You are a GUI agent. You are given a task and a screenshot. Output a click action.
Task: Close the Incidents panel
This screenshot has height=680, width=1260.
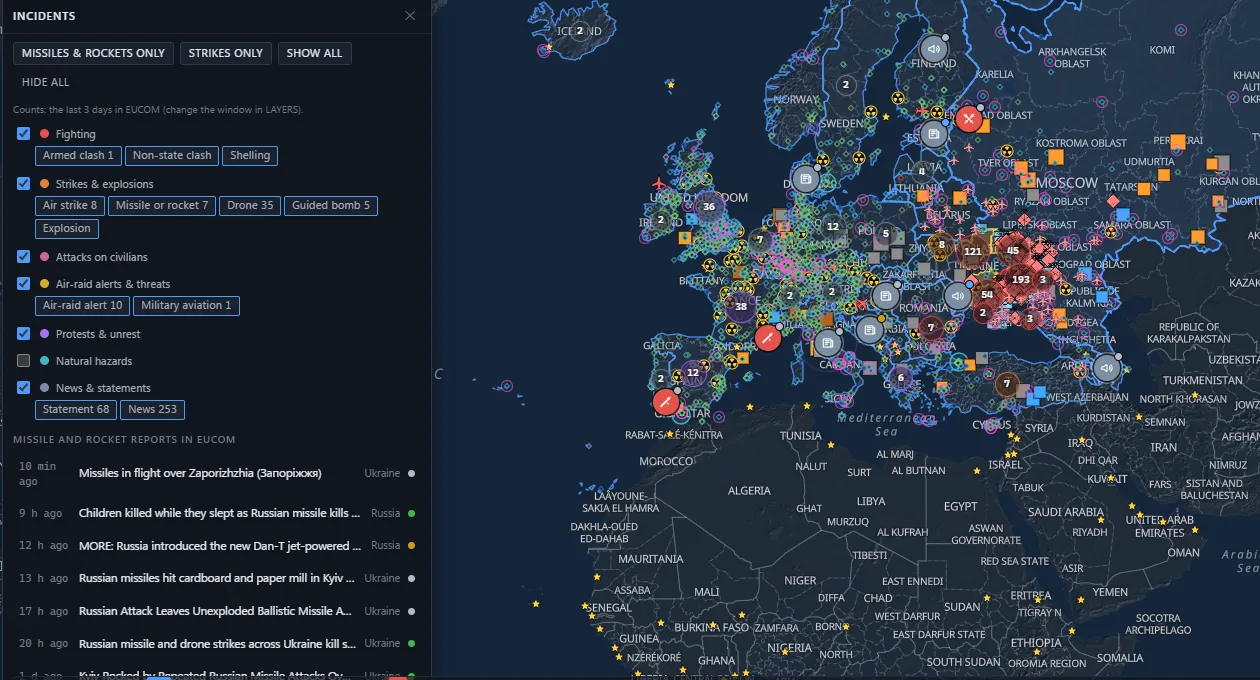(410, 16)
